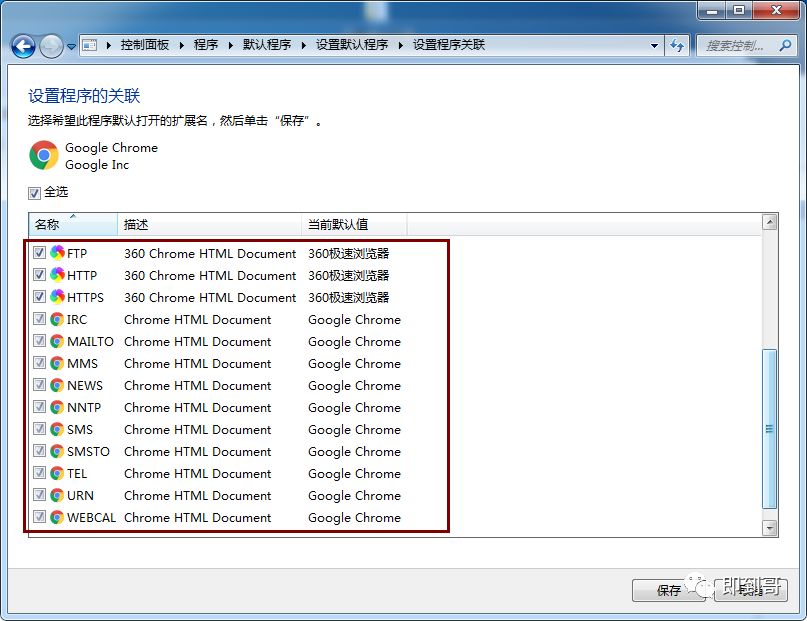Expand breadcrumb arrow after 控制面板
807x621 pixels.
pyautogui.click(x=182, y=45)
